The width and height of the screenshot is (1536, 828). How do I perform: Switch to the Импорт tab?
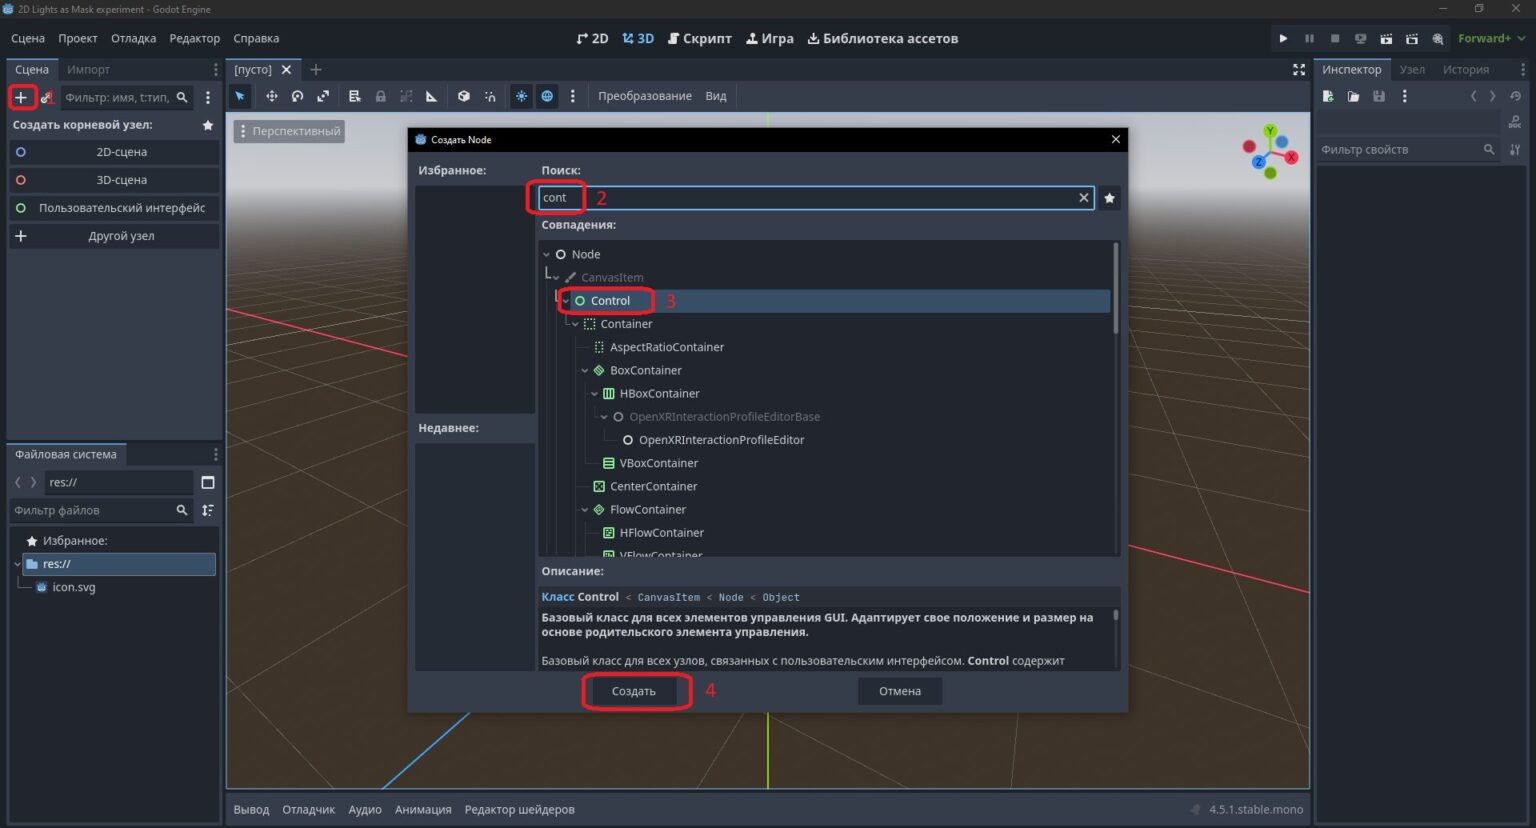point(88,69)
